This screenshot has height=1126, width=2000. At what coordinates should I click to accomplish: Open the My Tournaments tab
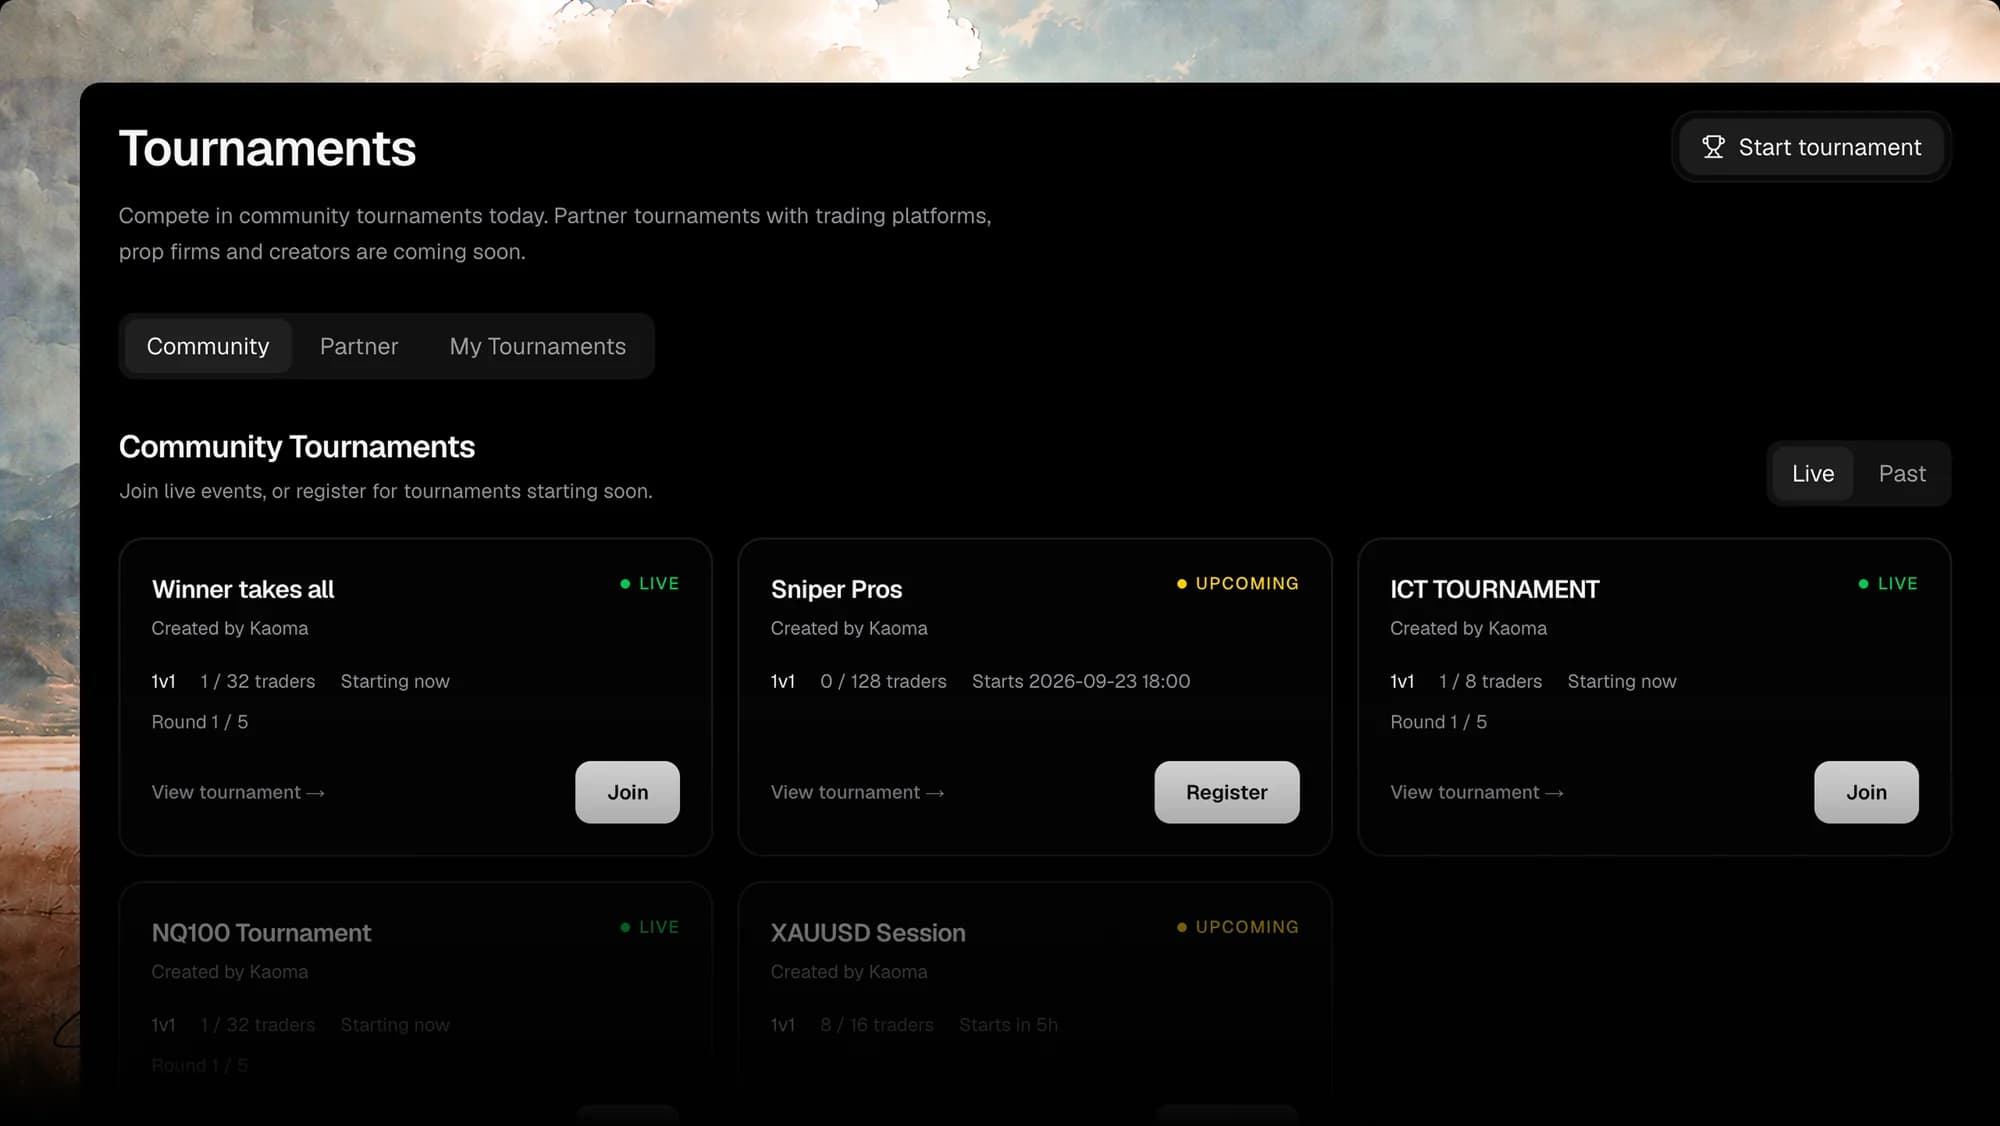pyautogui.click(x=538, y=346)
